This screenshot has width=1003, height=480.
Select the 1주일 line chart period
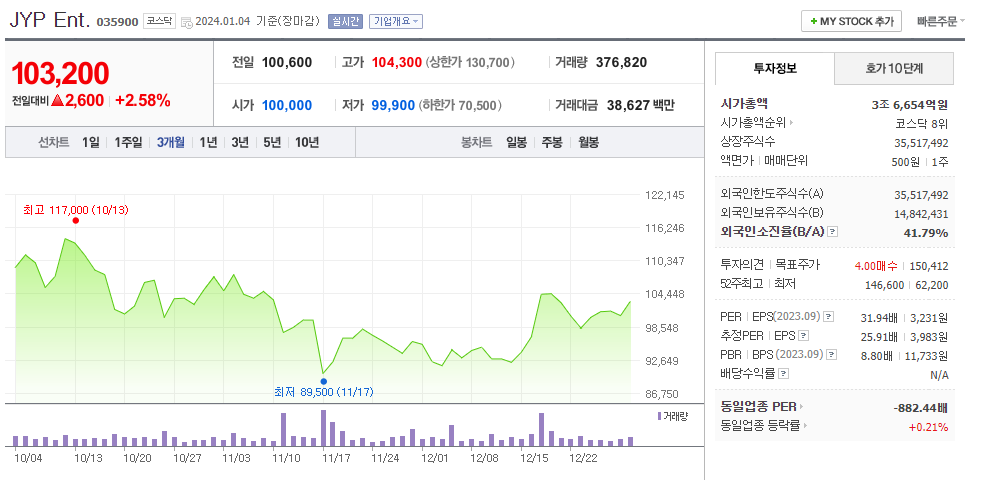[128, 142]
